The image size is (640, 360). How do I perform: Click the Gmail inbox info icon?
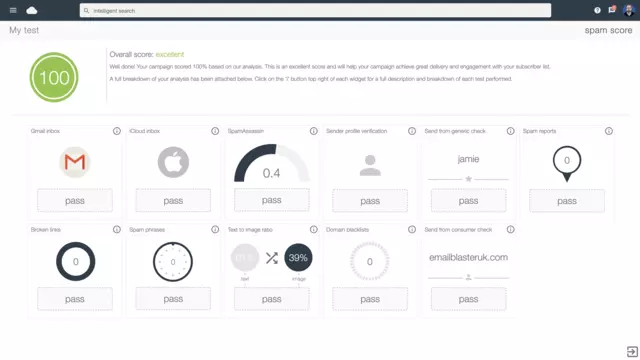click(x=117, y=131)
